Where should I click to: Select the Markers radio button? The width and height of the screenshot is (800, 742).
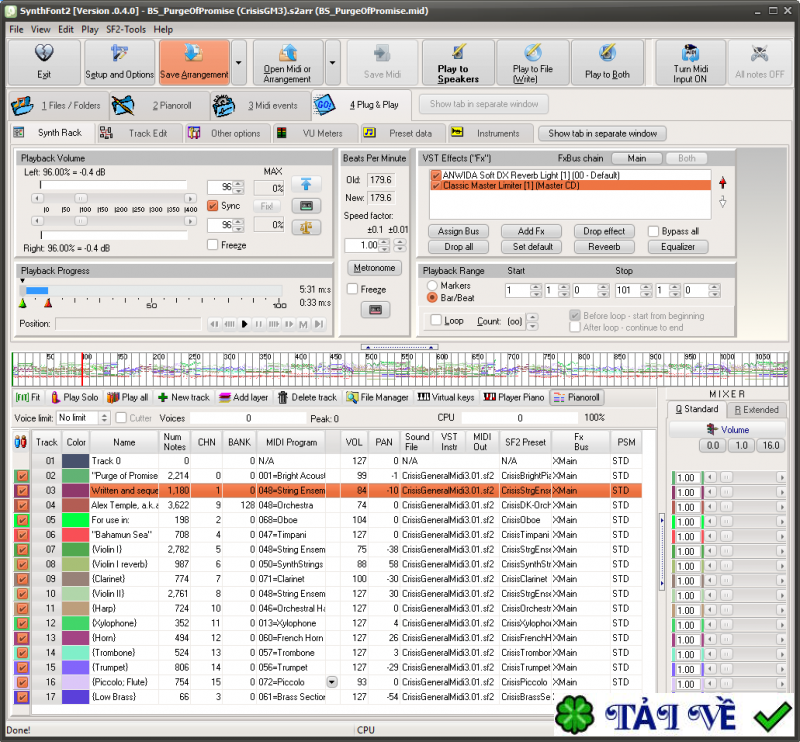[432, 286]
